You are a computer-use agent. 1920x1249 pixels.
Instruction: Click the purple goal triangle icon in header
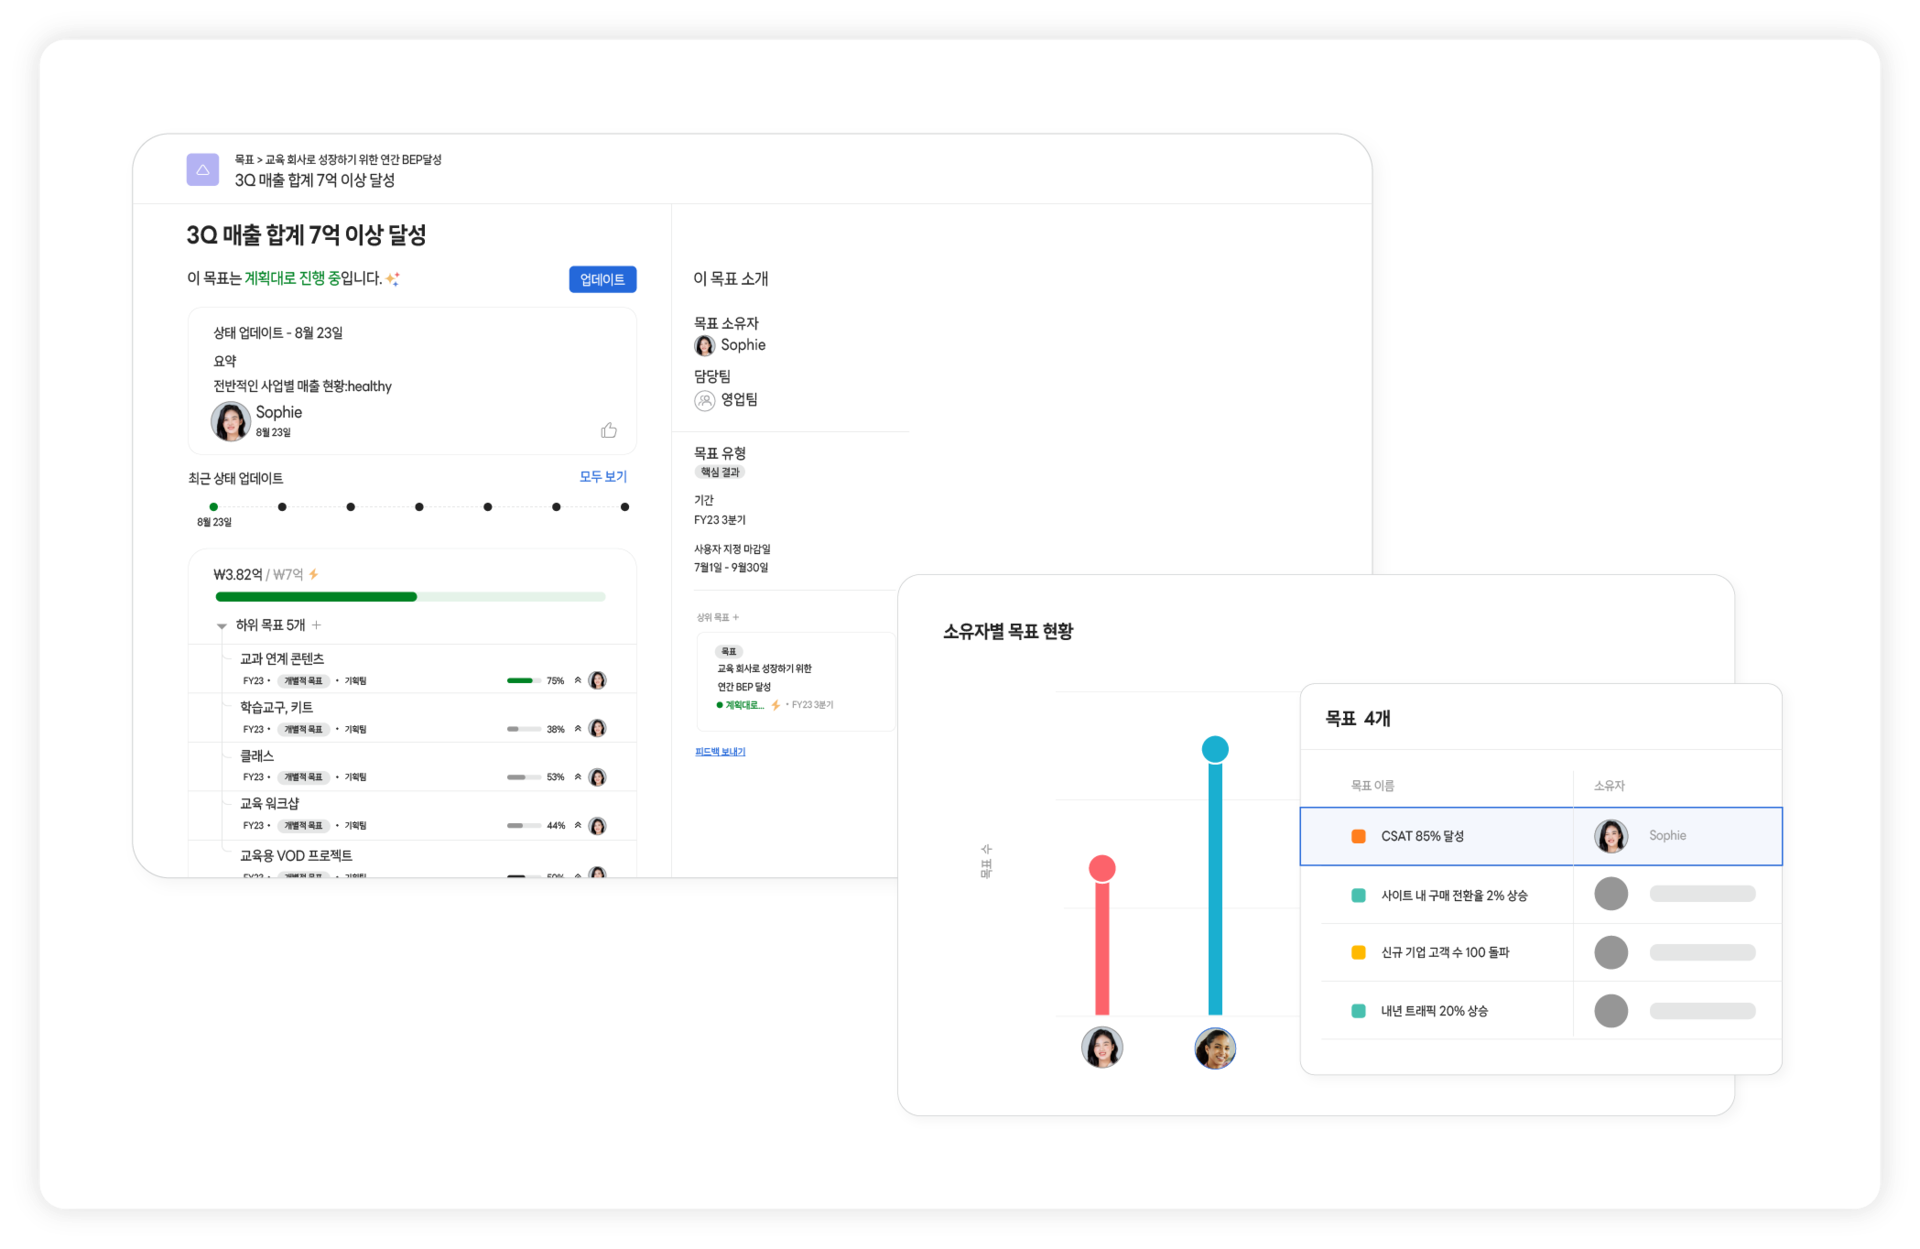pyautogui.click(x=202, y=170)
